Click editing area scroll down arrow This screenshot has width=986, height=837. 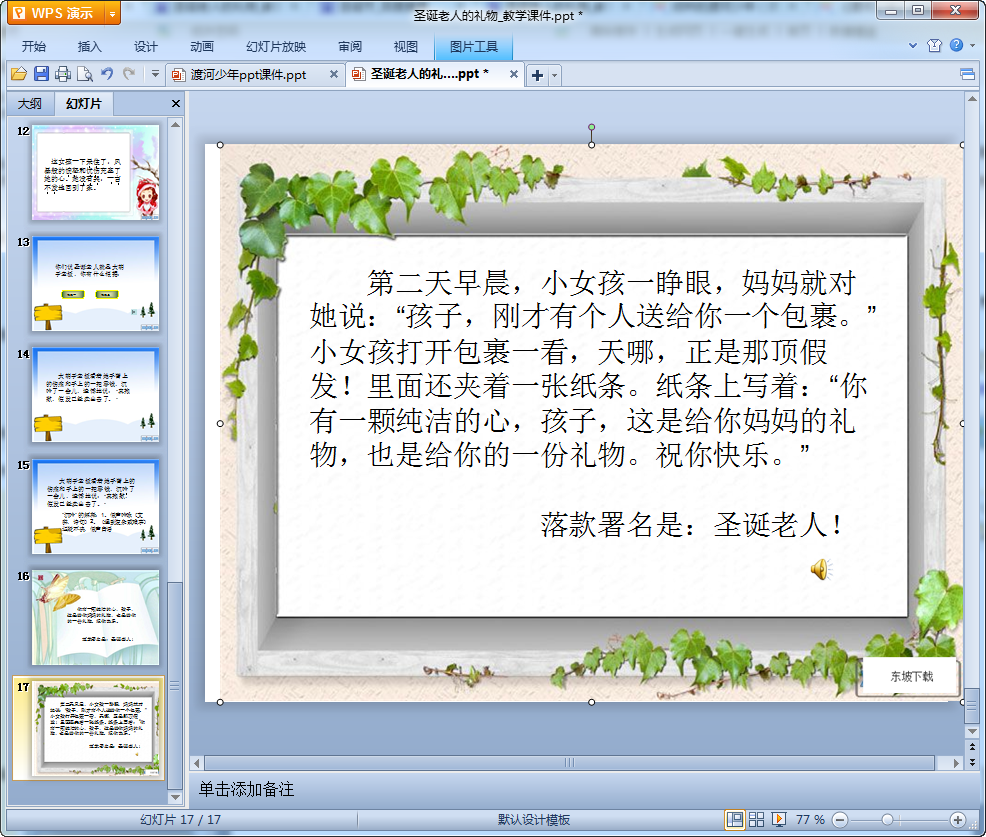click(972, 732)
